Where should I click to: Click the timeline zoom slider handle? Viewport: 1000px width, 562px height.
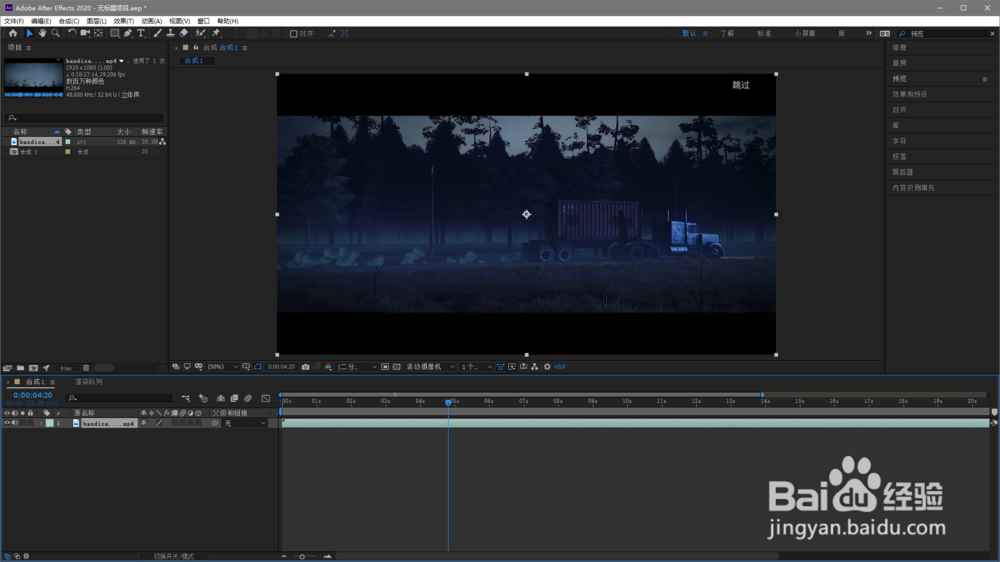point(302,557)
